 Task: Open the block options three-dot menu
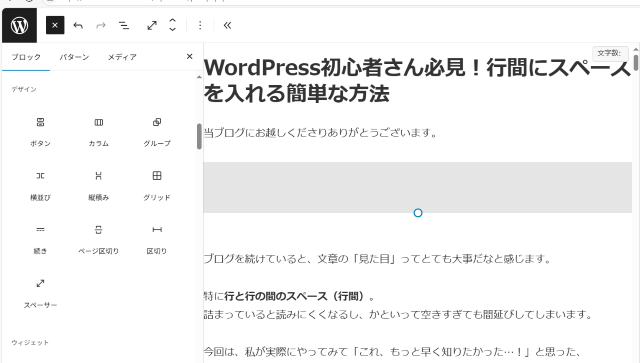click(x=200, y=25)
